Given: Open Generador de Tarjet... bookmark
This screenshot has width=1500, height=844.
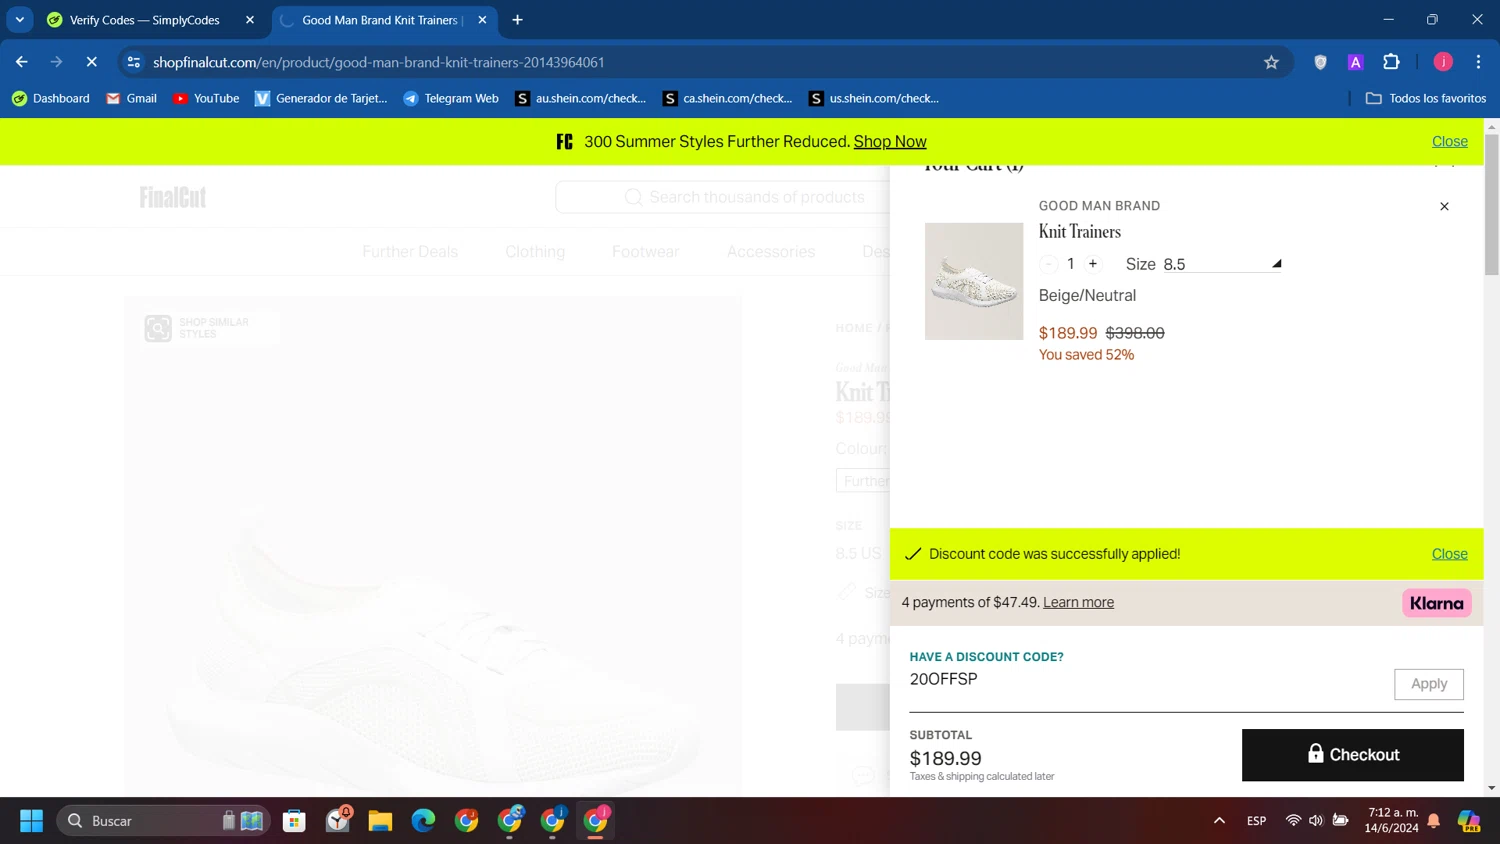Looking at the screenshot, I should coord(321,98).
